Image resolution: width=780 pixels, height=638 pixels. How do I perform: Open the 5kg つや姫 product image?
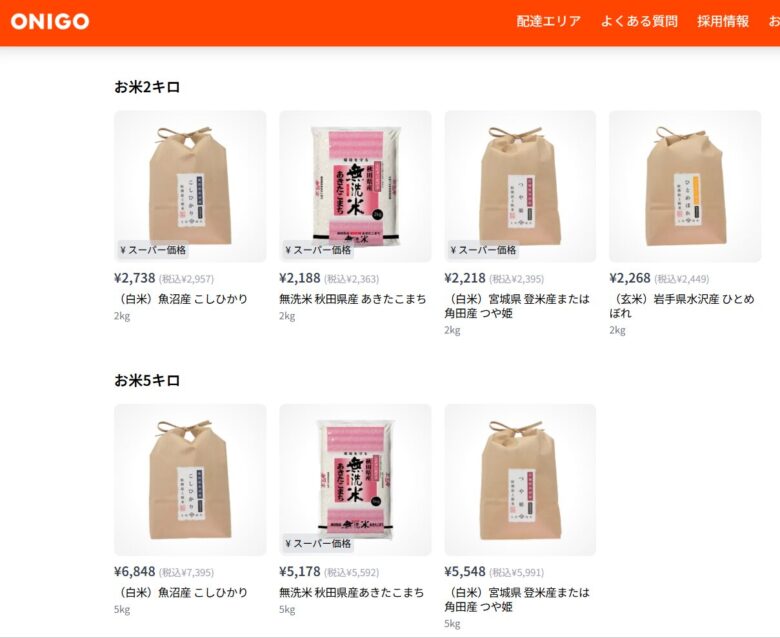point(520,480)
